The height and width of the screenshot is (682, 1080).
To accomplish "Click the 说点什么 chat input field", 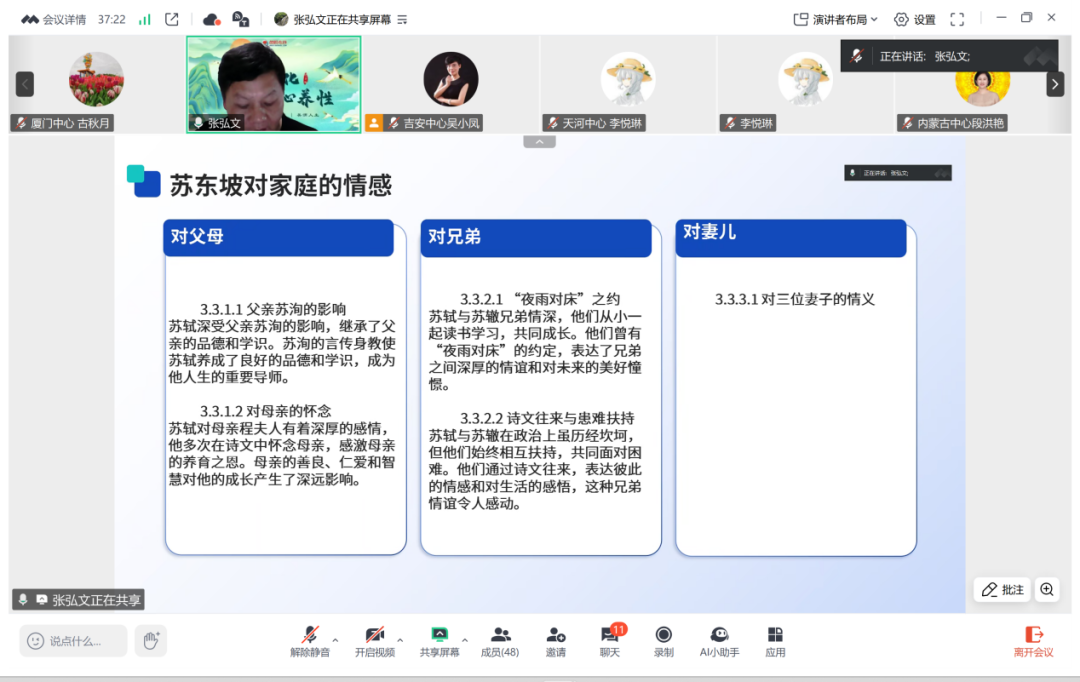I will [74, 641].
